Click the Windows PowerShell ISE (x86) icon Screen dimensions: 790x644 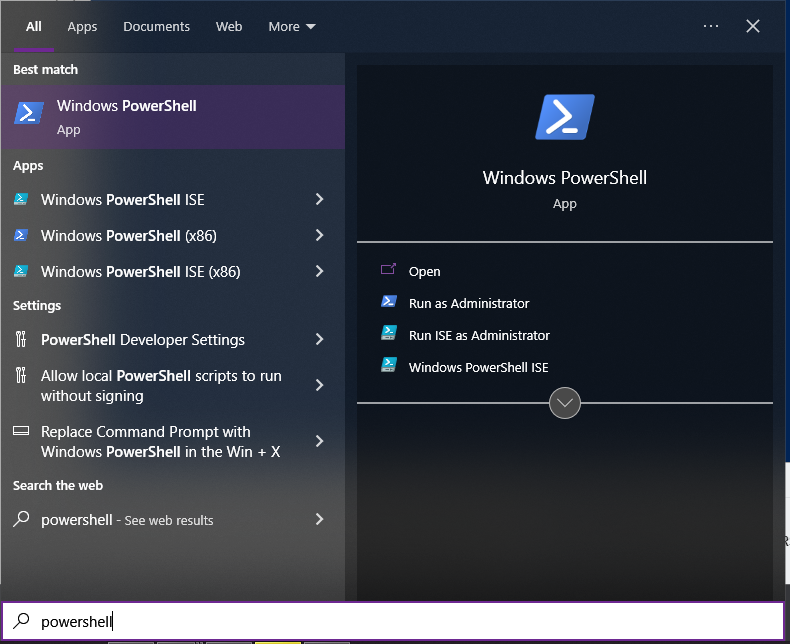pos(21,271)
